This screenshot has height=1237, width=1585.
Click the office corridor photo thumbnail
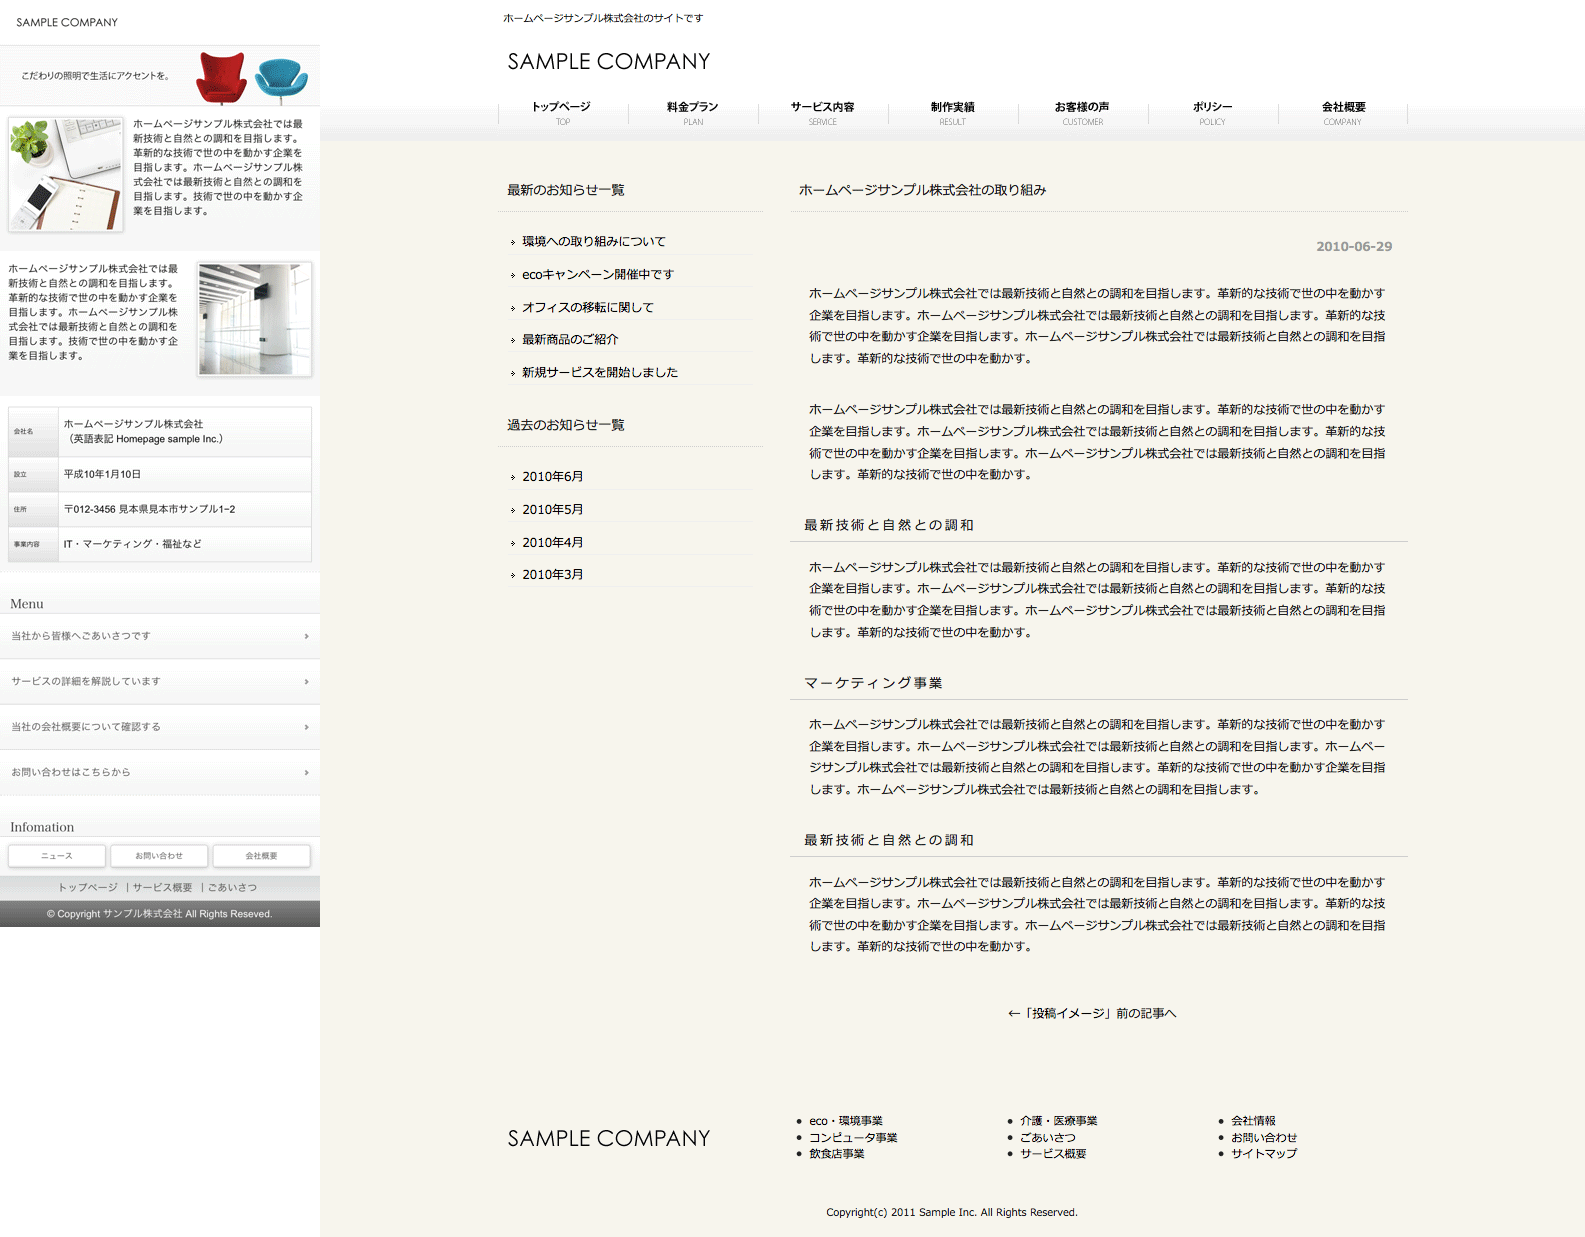(255, 319)
